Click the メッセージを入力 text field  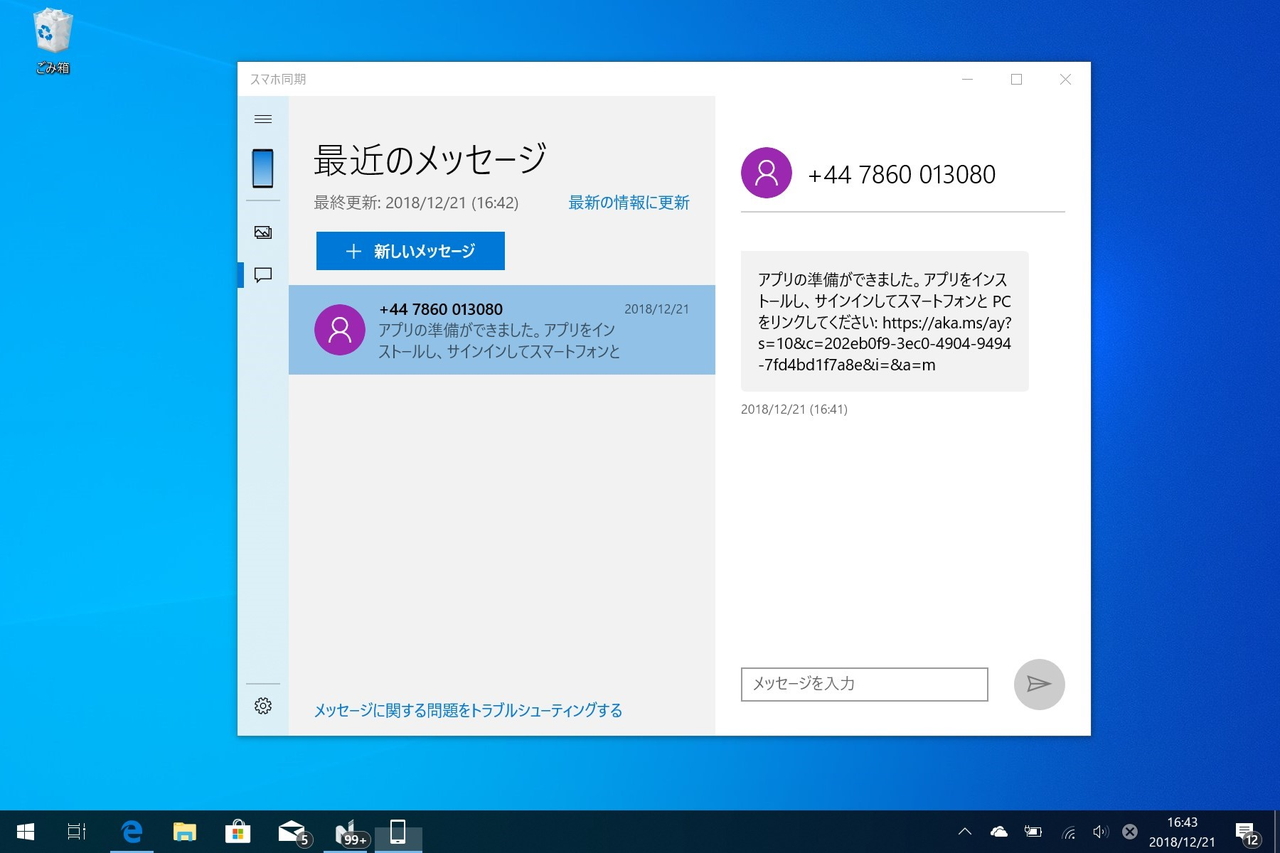point(864,684)
